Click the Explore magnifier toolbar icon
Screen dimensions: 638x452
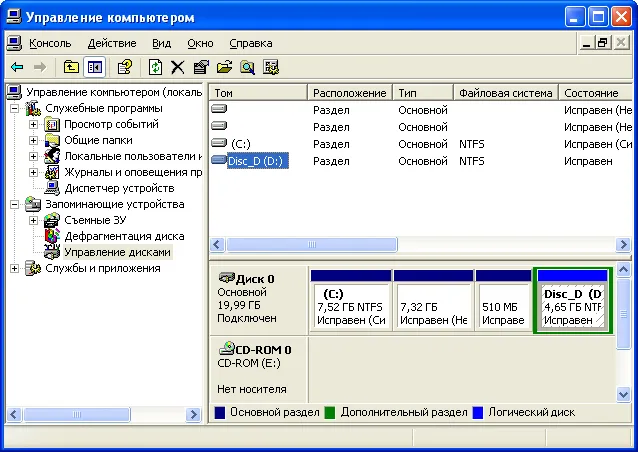[x=247, y=67]
